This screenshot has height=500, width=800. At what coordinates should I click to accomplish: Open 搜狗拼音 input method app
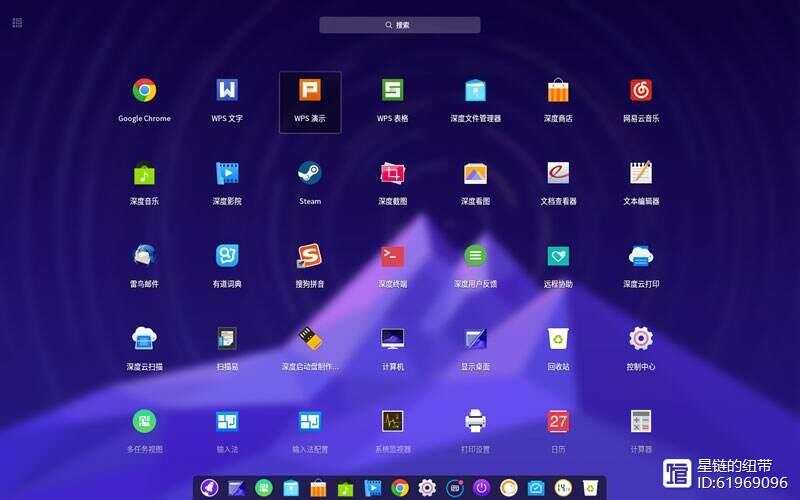point(310,256)
